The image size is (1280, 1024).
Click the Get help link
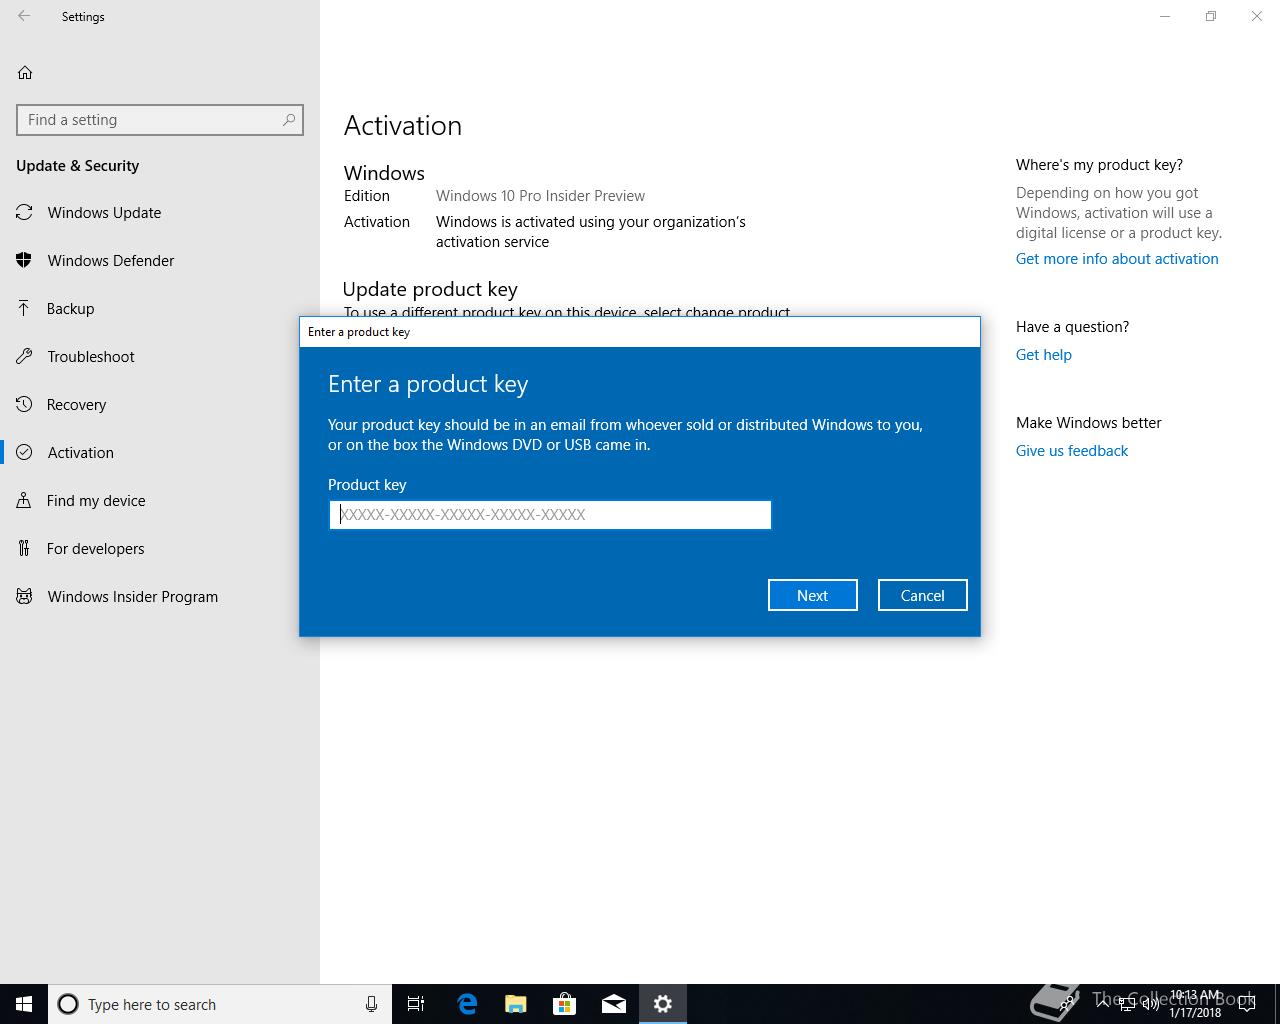pos(1043,354)
